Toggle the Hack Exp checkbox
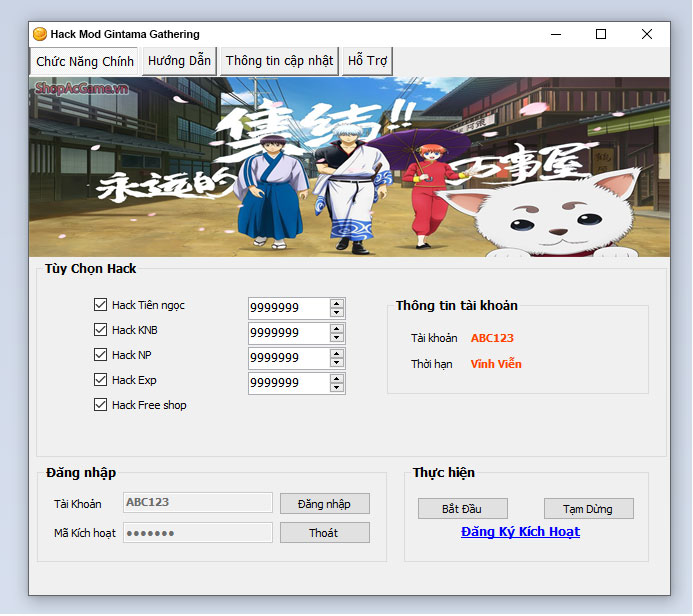 pos(100,380)
